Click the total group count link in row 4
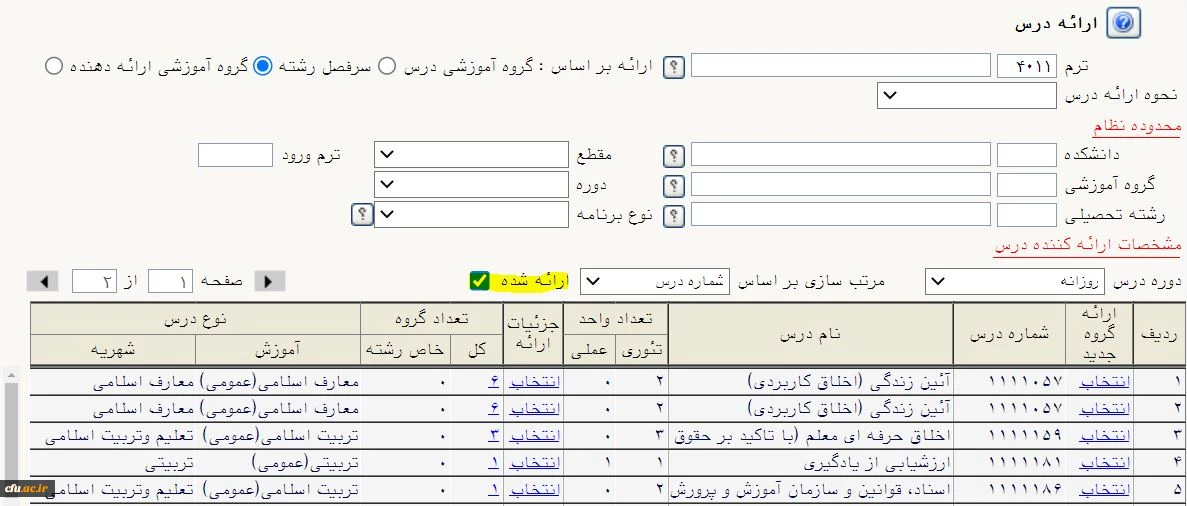The width and height of the screenshot is (1187, 506). (494, 463)
